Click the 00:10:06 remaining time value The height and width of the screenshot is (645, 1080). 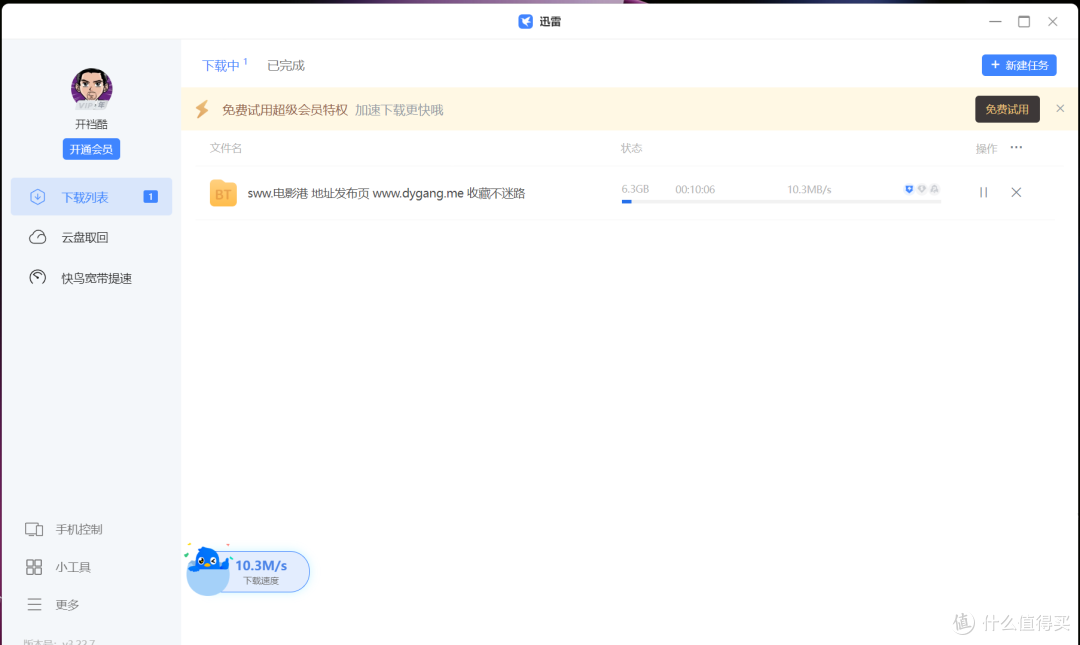(695, 190)
